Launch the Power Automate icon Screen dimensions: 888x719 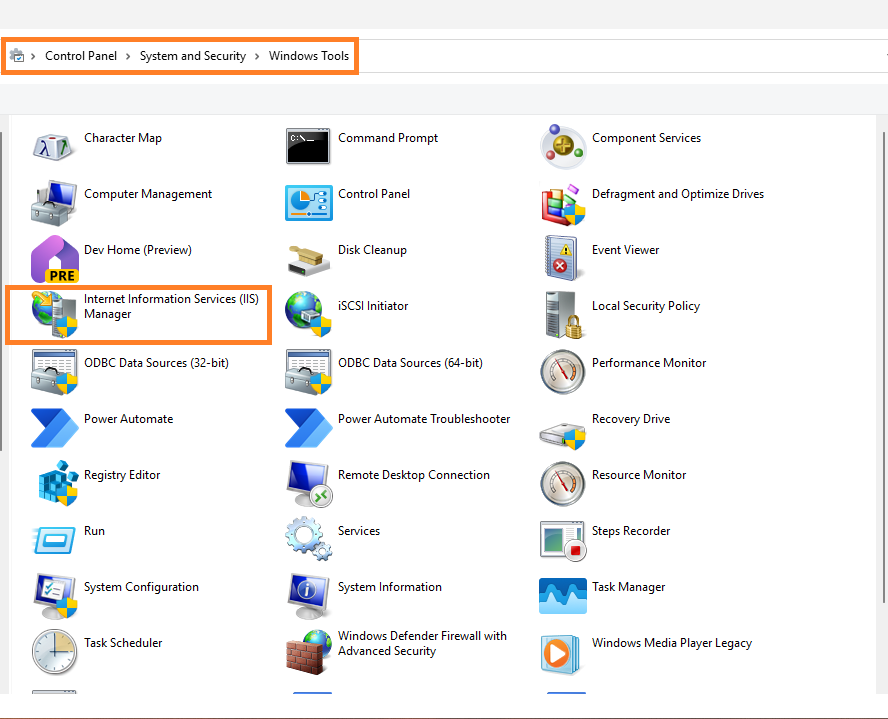click(x=54, y=428)
